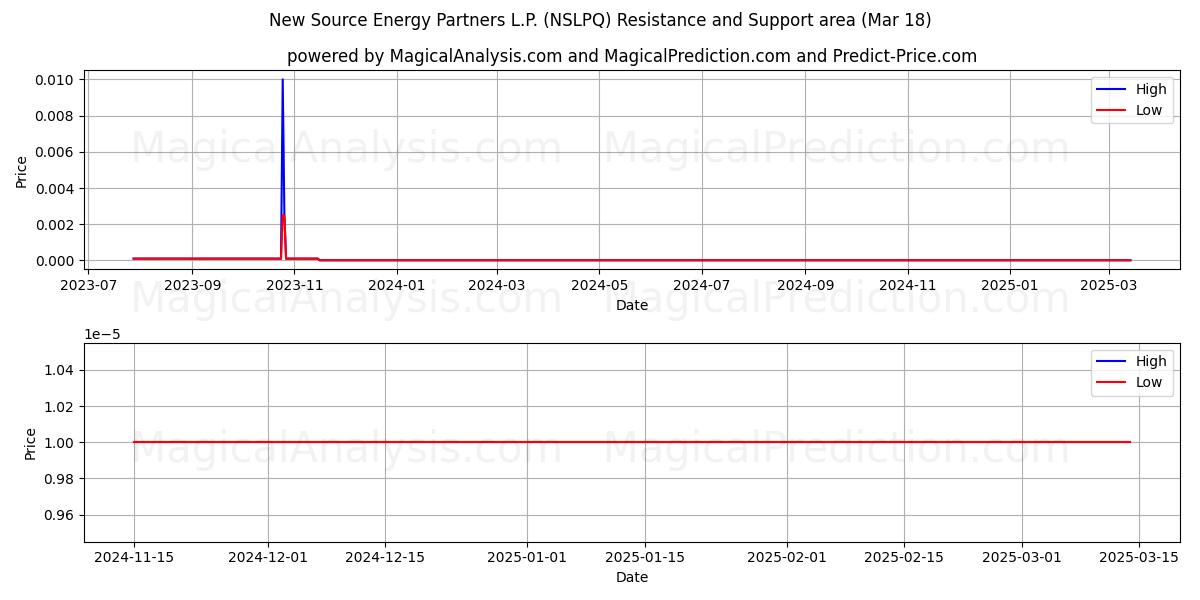Viewport: 1200px width, 600px height.
Task: Click the 2023-11 x-axis tick label
Action: 294,285
